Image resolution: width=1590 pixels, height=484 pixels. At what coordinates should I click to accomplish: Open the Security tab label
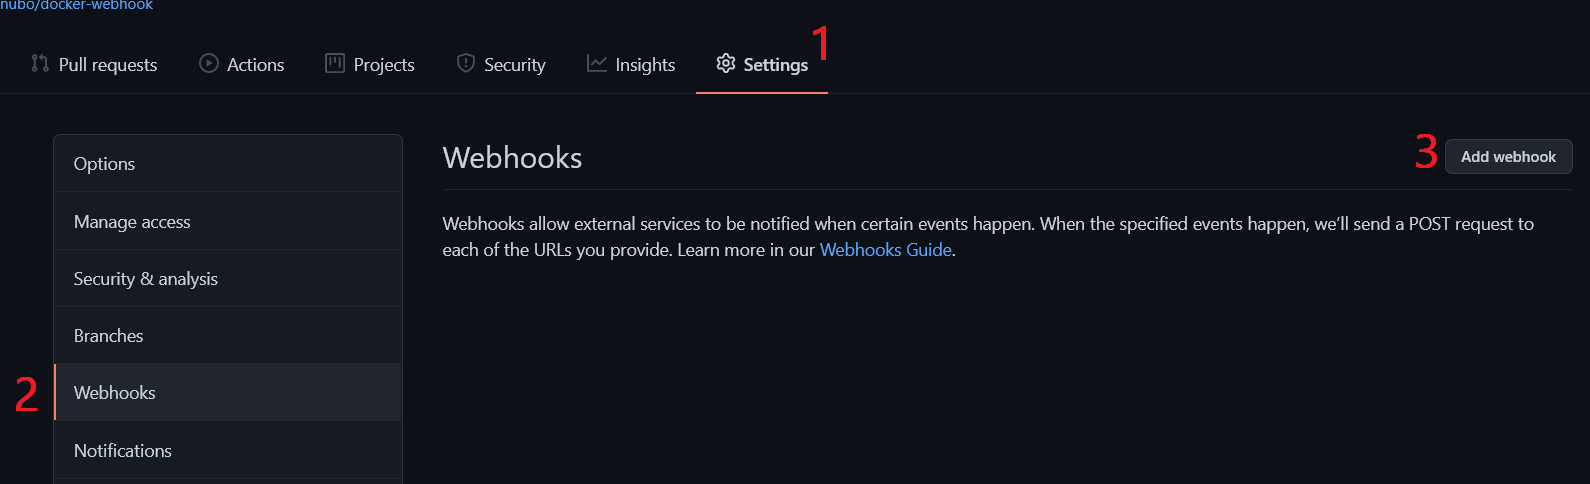[x=515, y=65]
